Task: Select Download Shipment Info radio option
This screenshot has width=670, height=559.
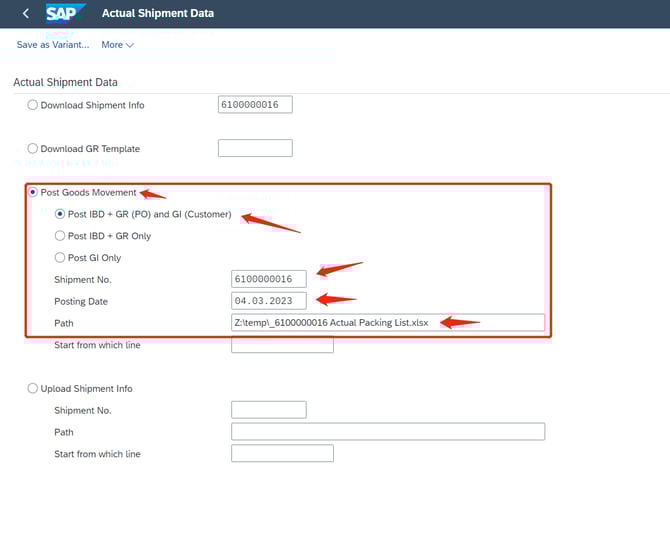Action: [x=33, y=105]
